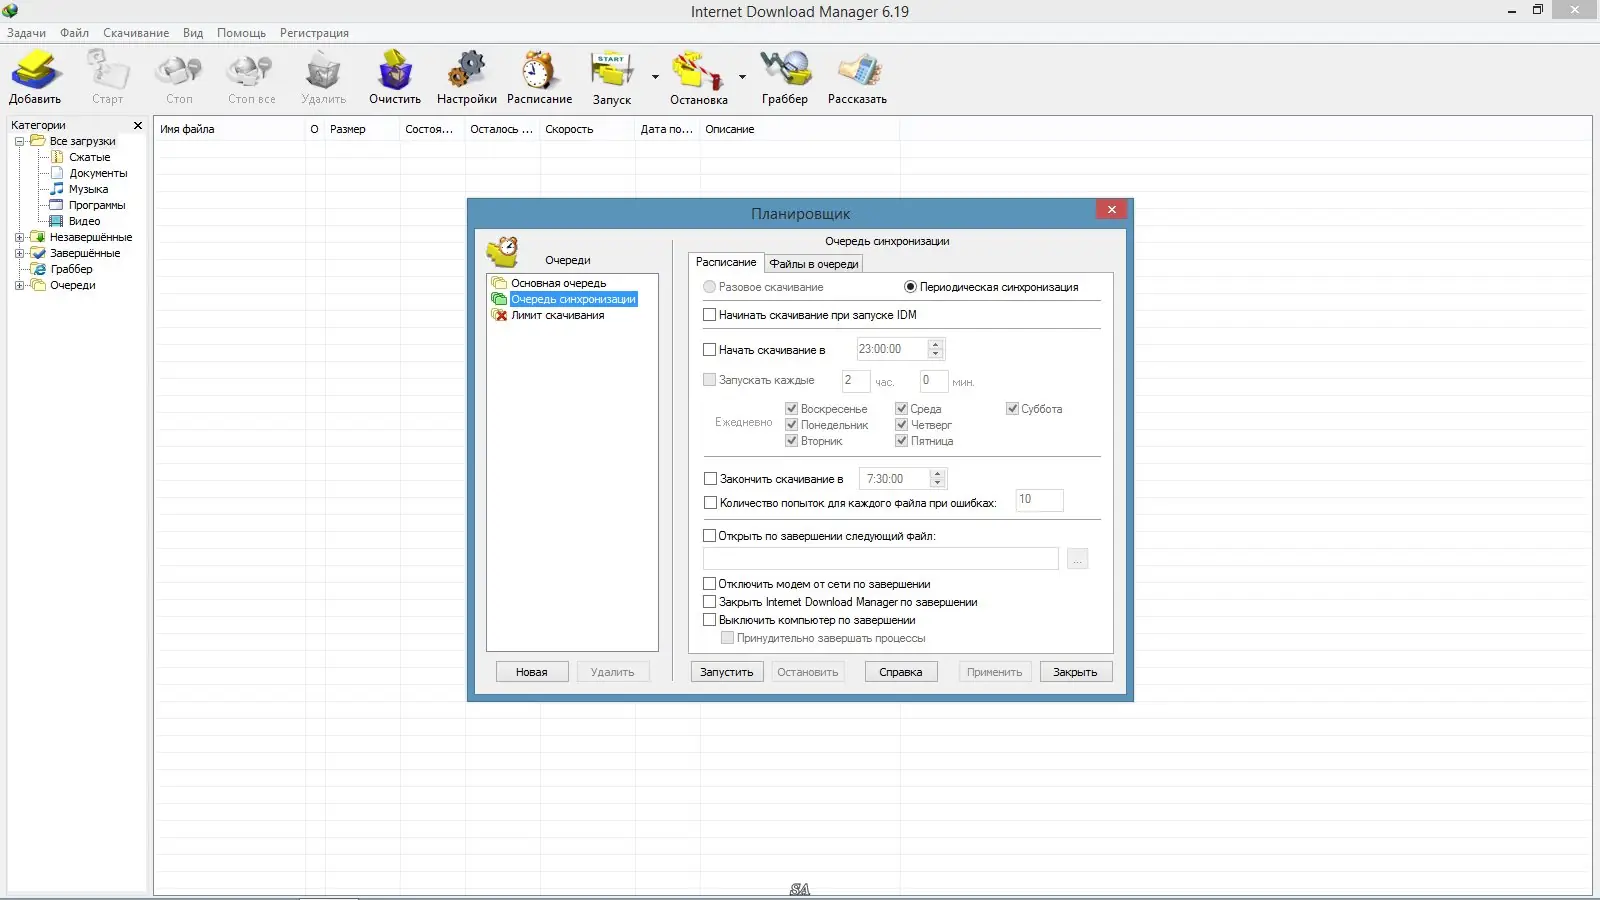The image size is (1600, 900).
Task: Click the Остановка queue icon
Action: pyautogui.click(x=698, y=77)
